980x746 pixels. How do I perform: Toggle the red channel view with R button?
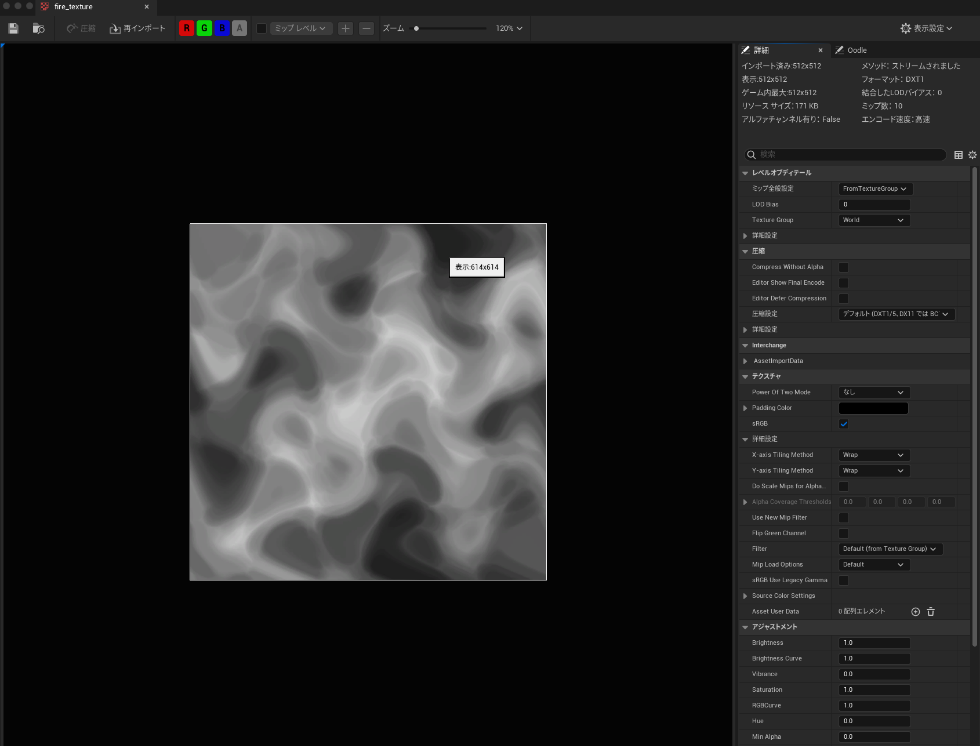185,28
